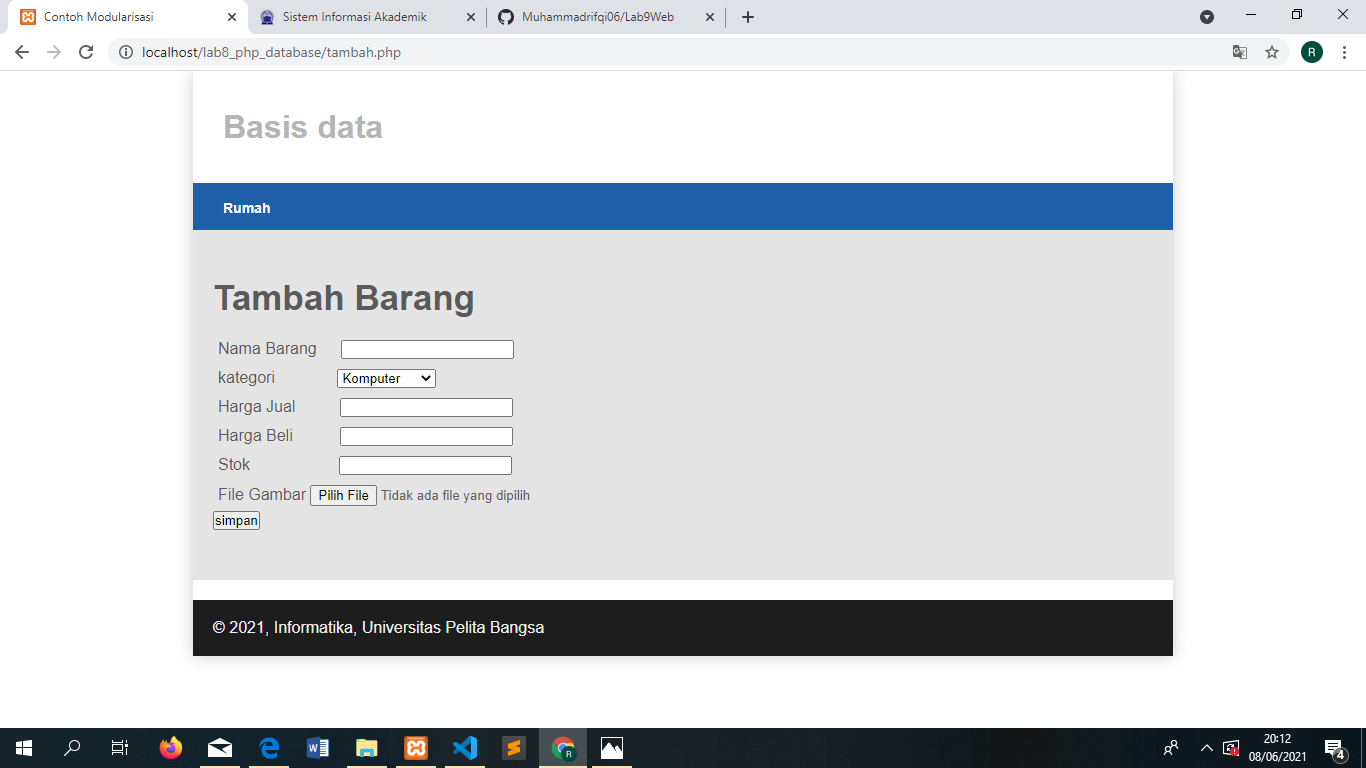
Task: Open the Photos app from the taskbar
Action: (x=611, y=747)
